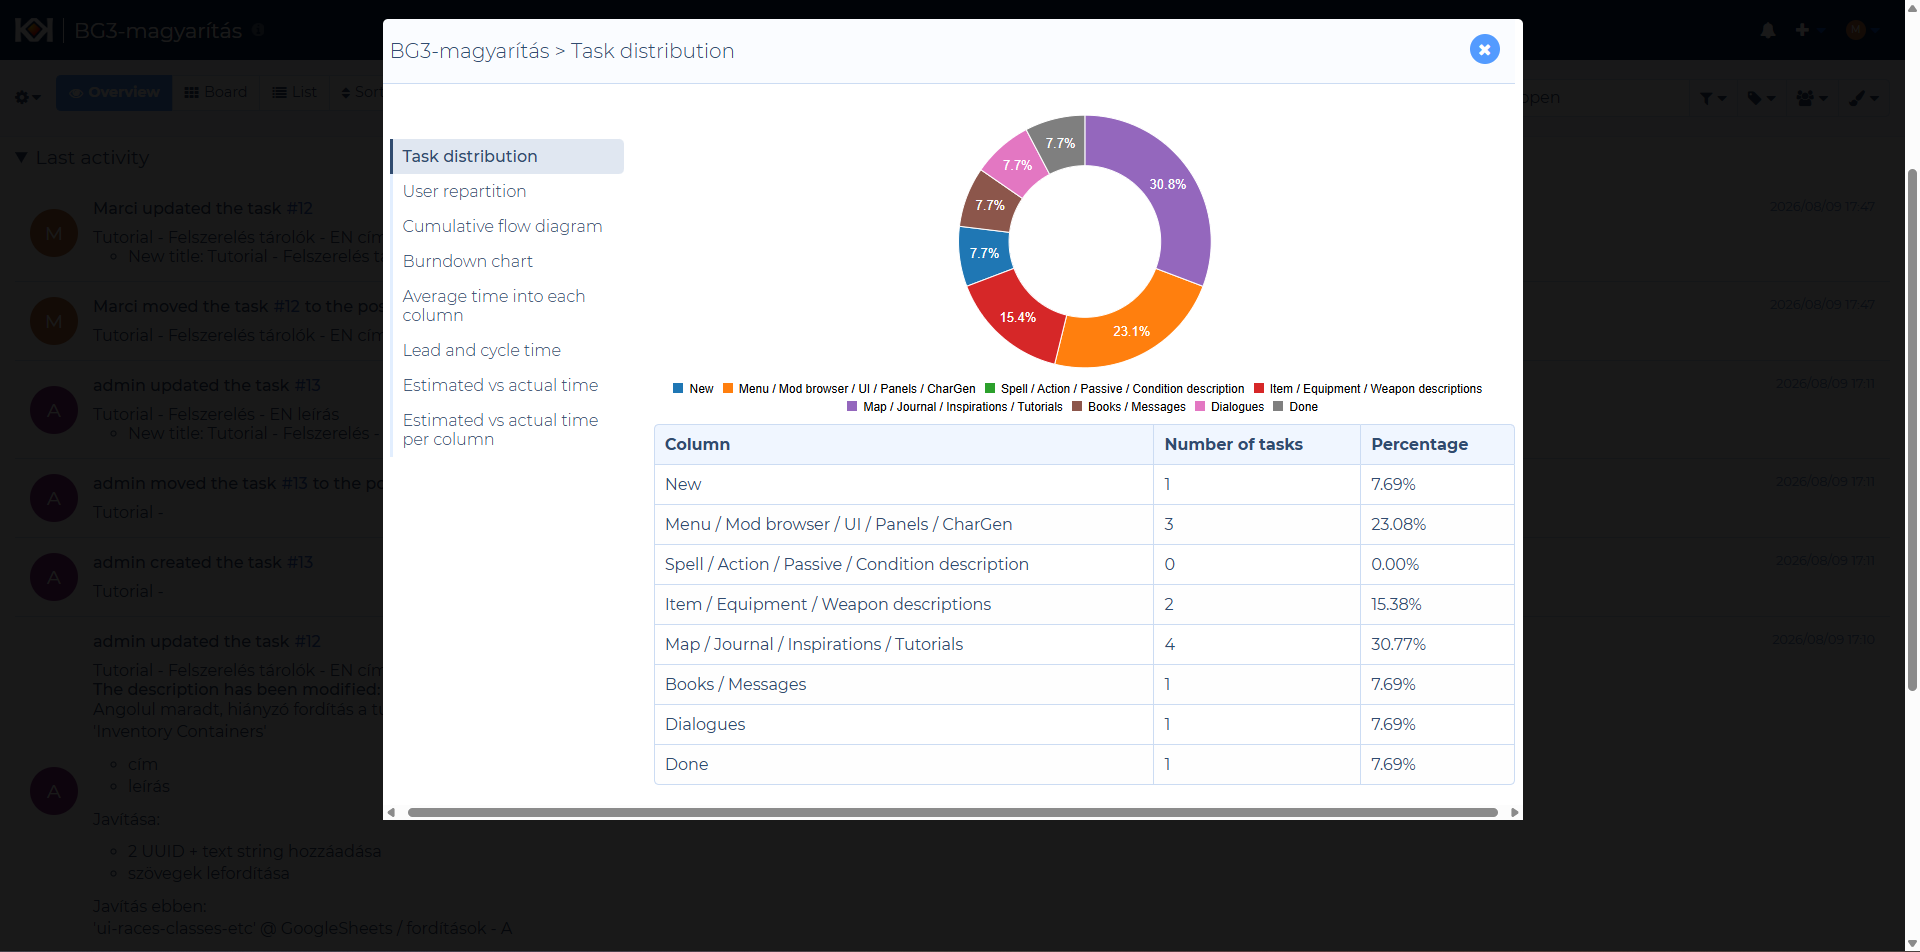Screen dimensions: 1920x952
Task: Click the blue 7.7% donut segment
Action: pos(984,254)
